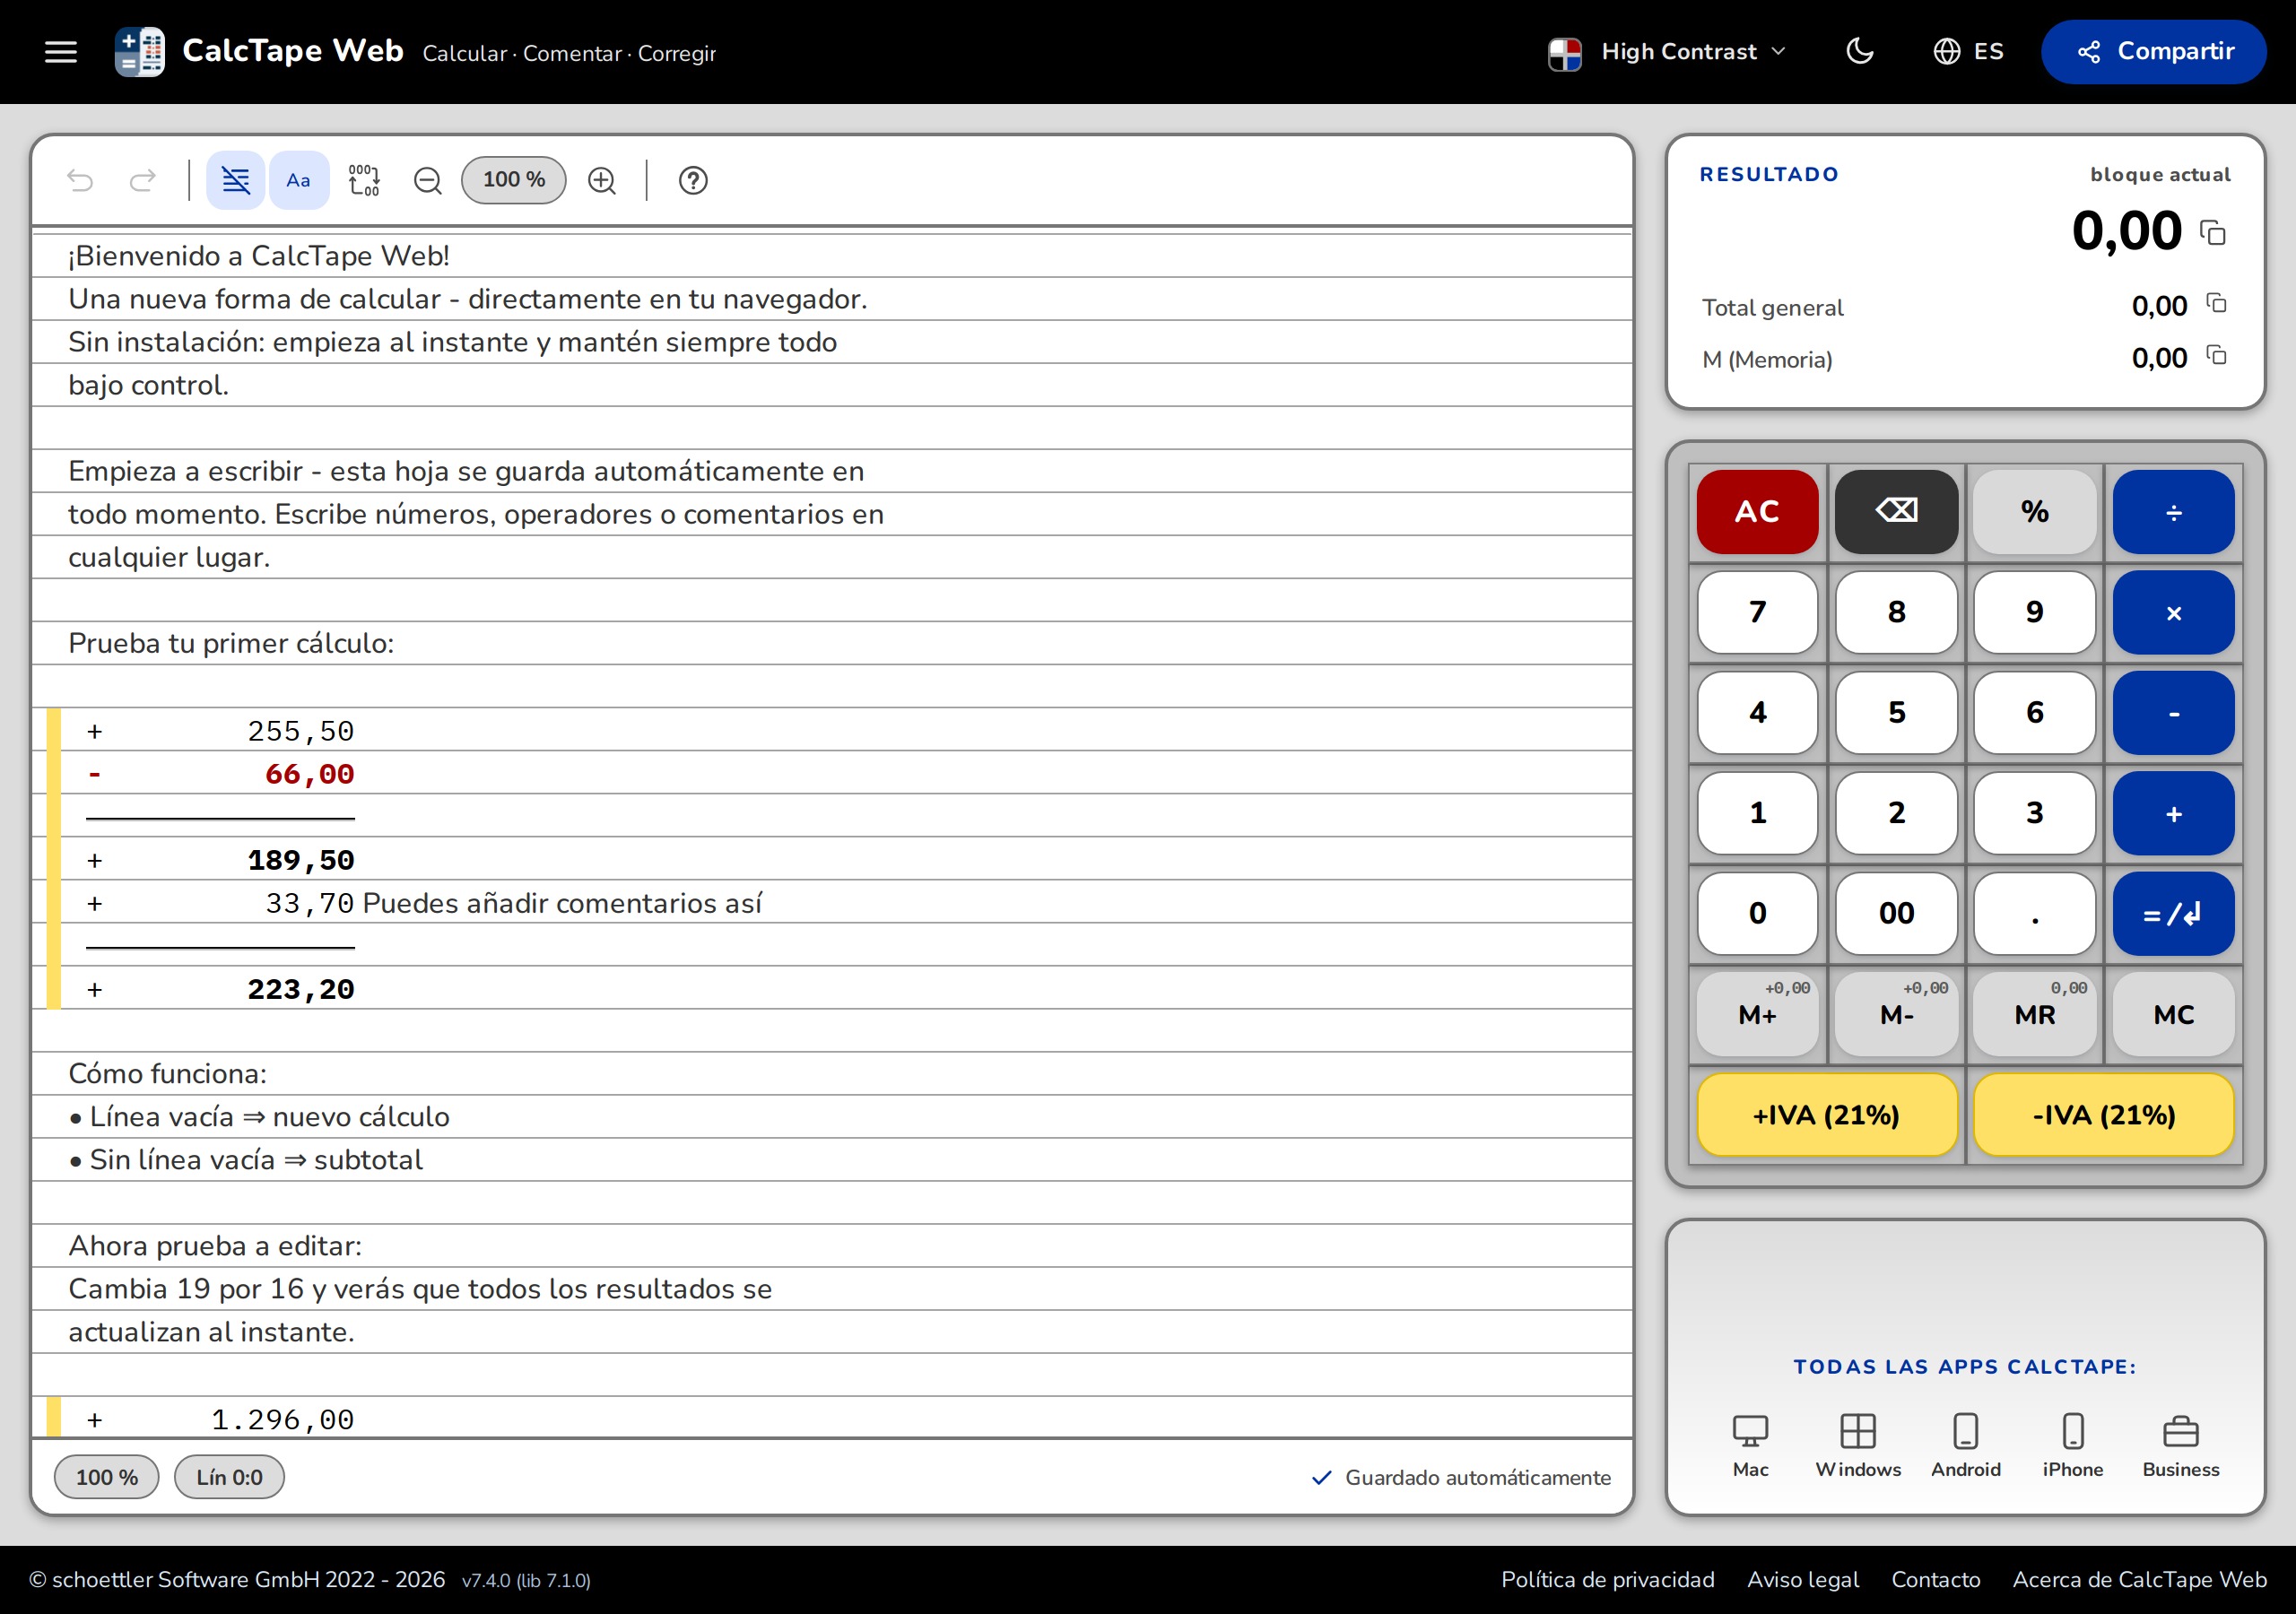Click the Lín 0:0 position indicator
The image size is (2296, 1614).
coord(229,1477)
